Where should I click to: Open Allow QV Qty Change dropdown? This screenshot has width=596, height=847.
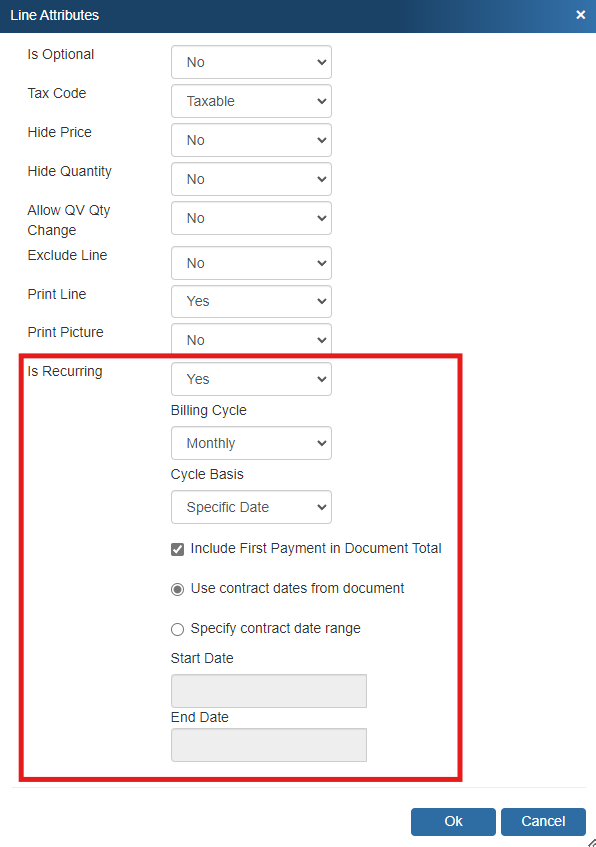click(251, 218)
